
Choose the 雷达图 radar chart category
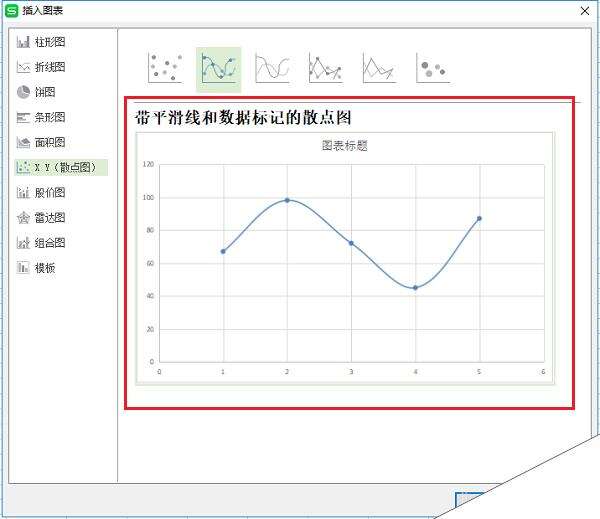(x=41, y=218)
